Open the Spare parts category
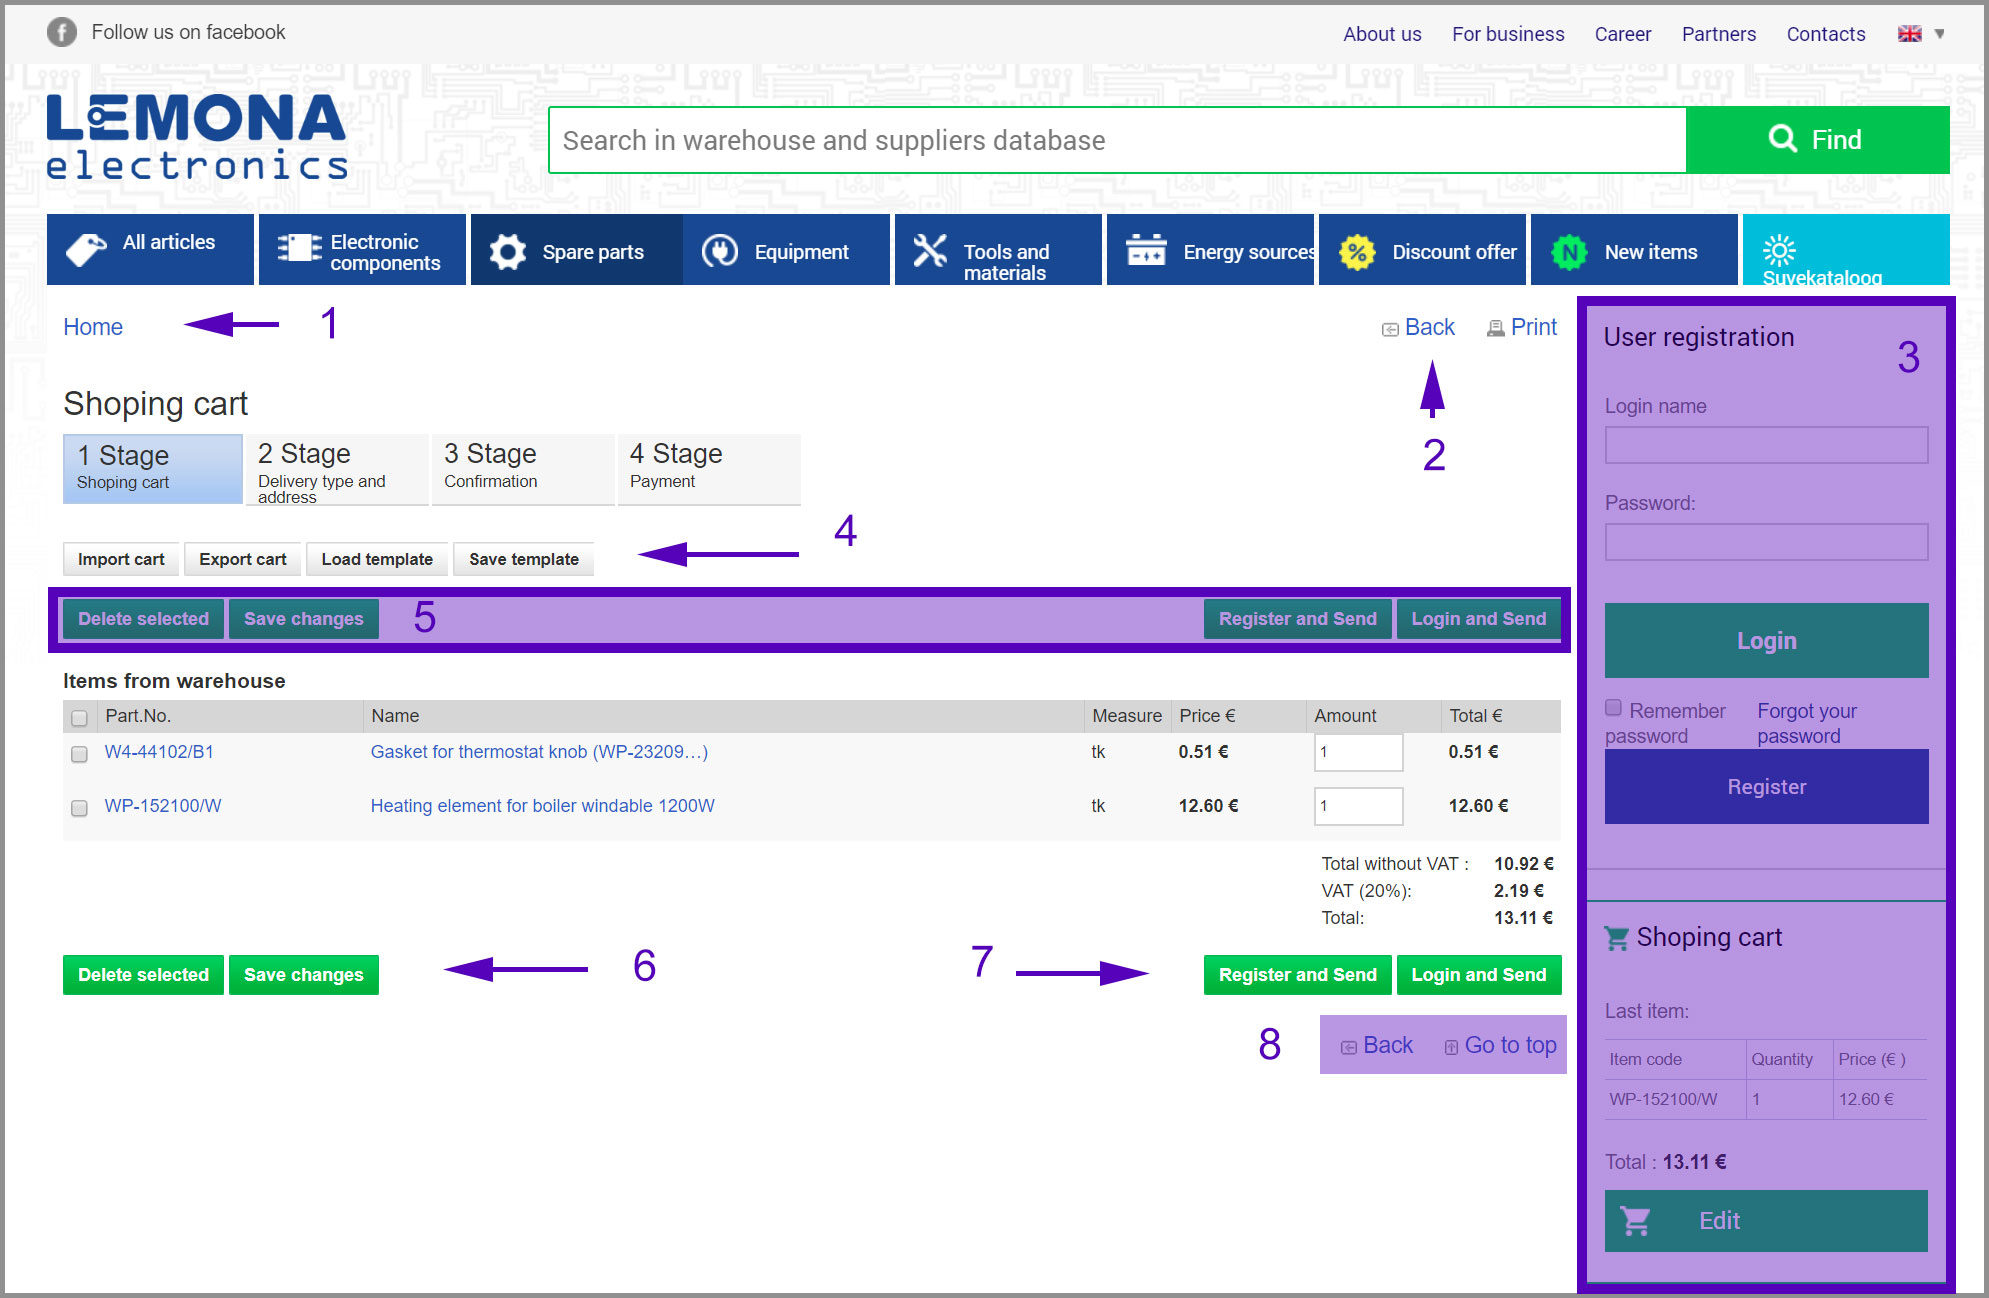 coord(576,249)
